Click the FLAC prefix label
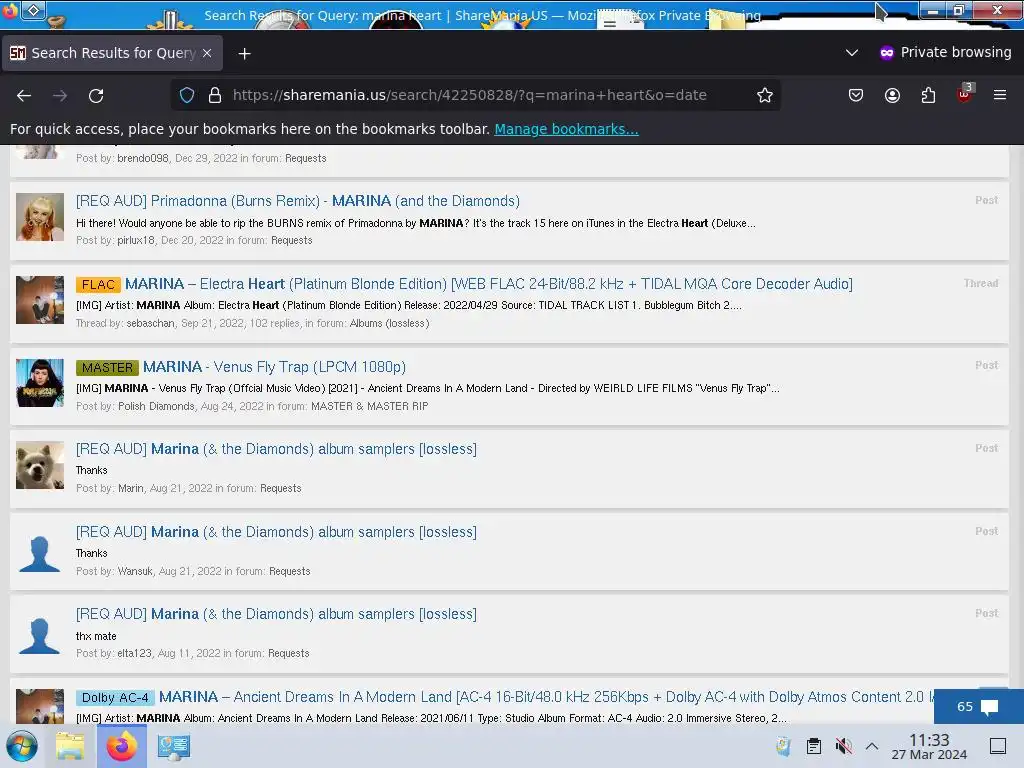The height and width of the screenshot is (768, 1024). 99,285
